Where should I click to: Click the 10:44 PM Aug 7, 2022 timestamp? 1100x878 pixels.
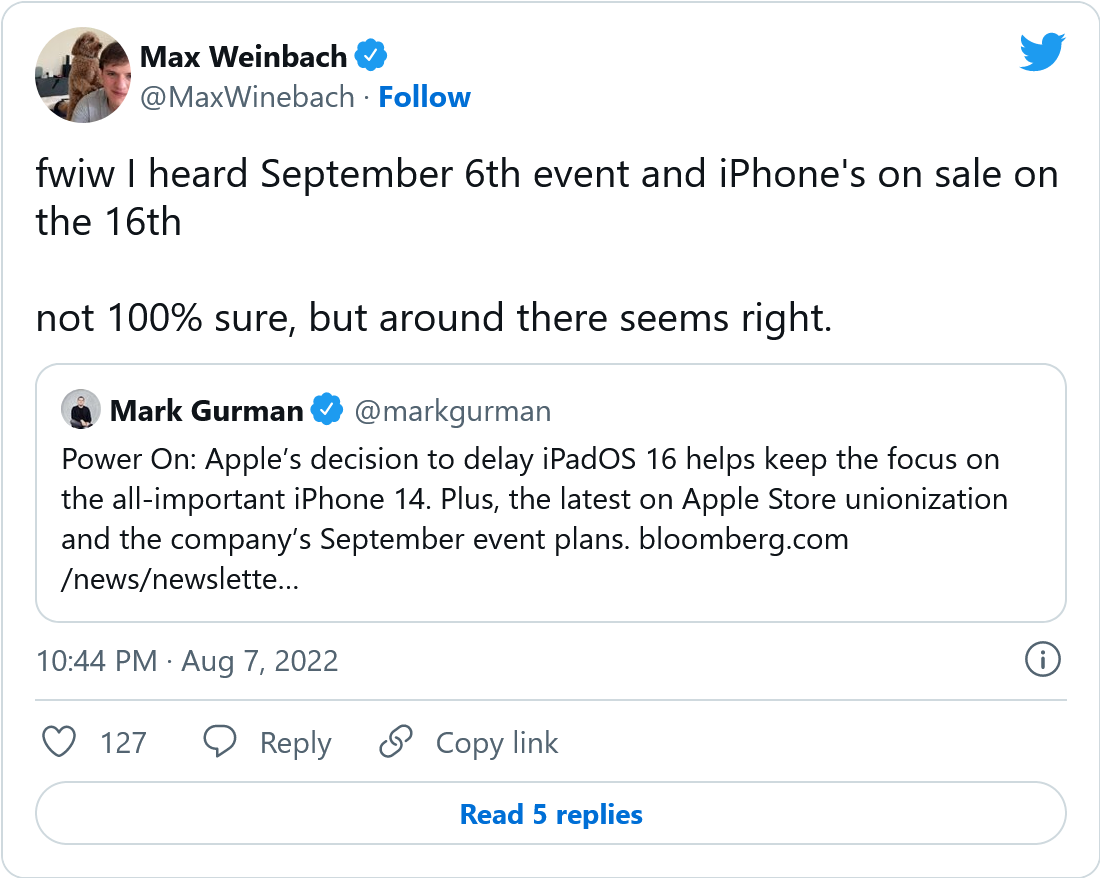click(x=187, y=661)
